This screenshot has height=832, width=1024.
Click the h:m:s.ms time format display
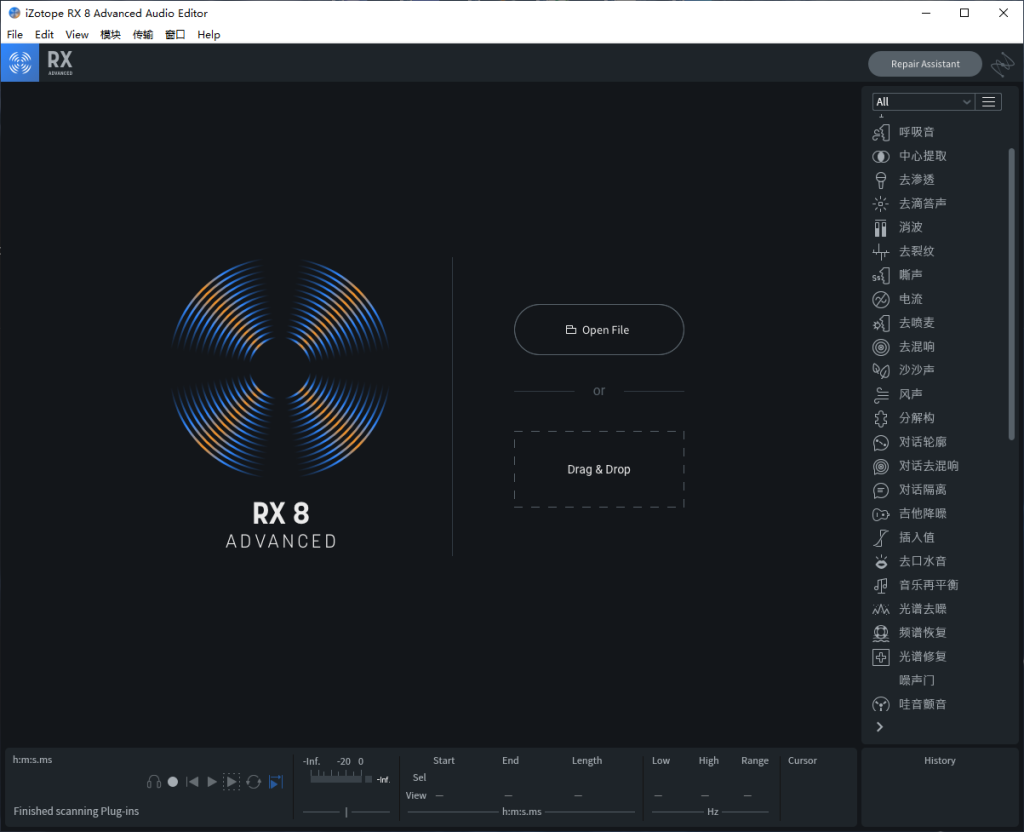coord(33,760)
